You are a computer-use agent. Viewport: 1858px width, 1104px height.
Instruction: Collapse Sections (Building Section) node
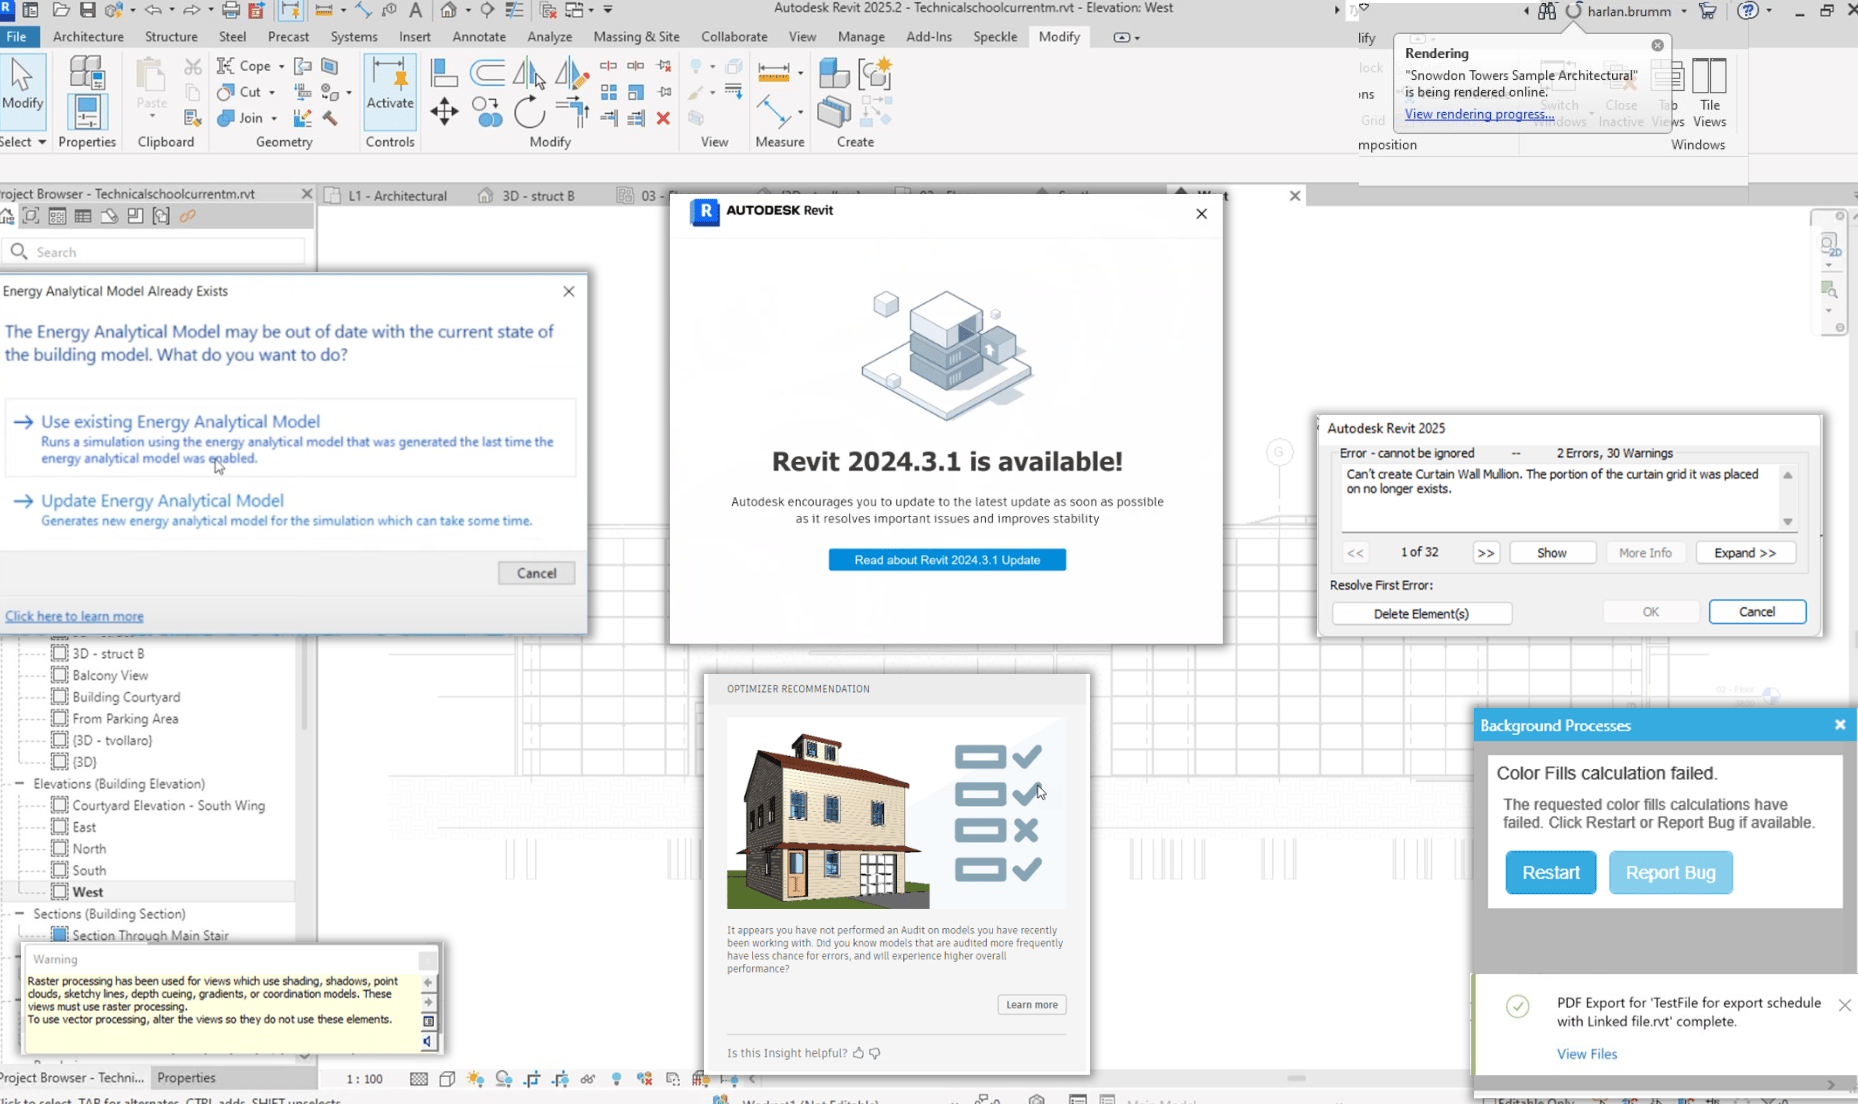coord(19,914)
